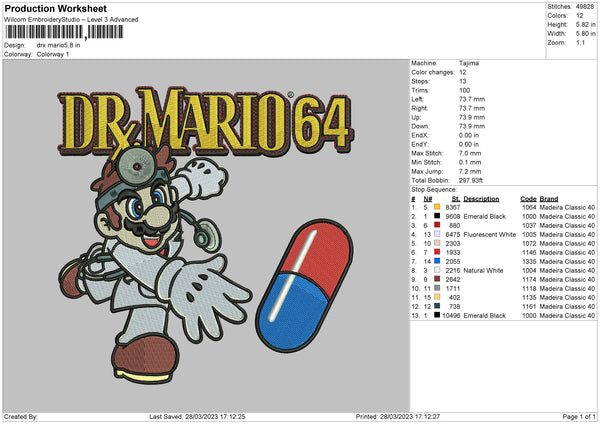Click the 'Brand' column header
600x424 pixels.
(549, 199)
